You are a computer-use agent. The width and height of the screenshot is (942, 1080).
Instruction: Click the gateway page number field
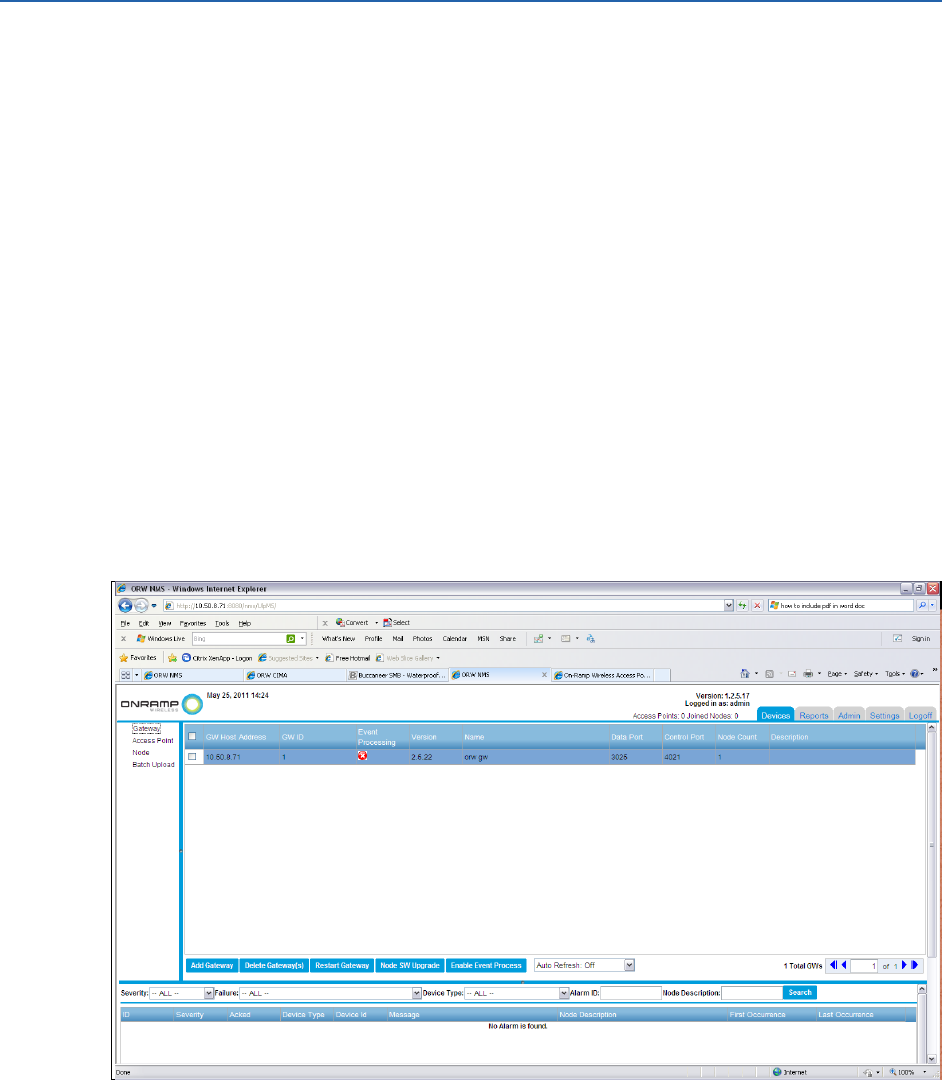[864, 966]
